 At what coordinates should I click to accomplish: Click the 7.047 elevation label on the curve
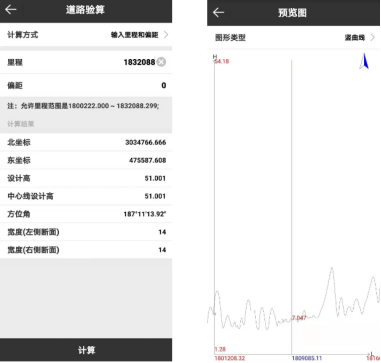point(299,318)
